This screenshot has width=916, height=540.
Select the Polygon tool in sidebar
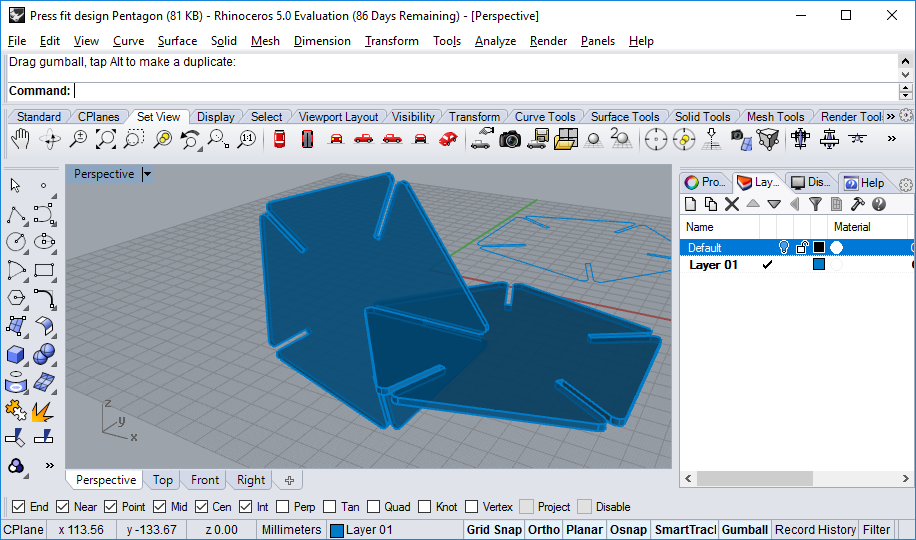[x=16, y=297]
